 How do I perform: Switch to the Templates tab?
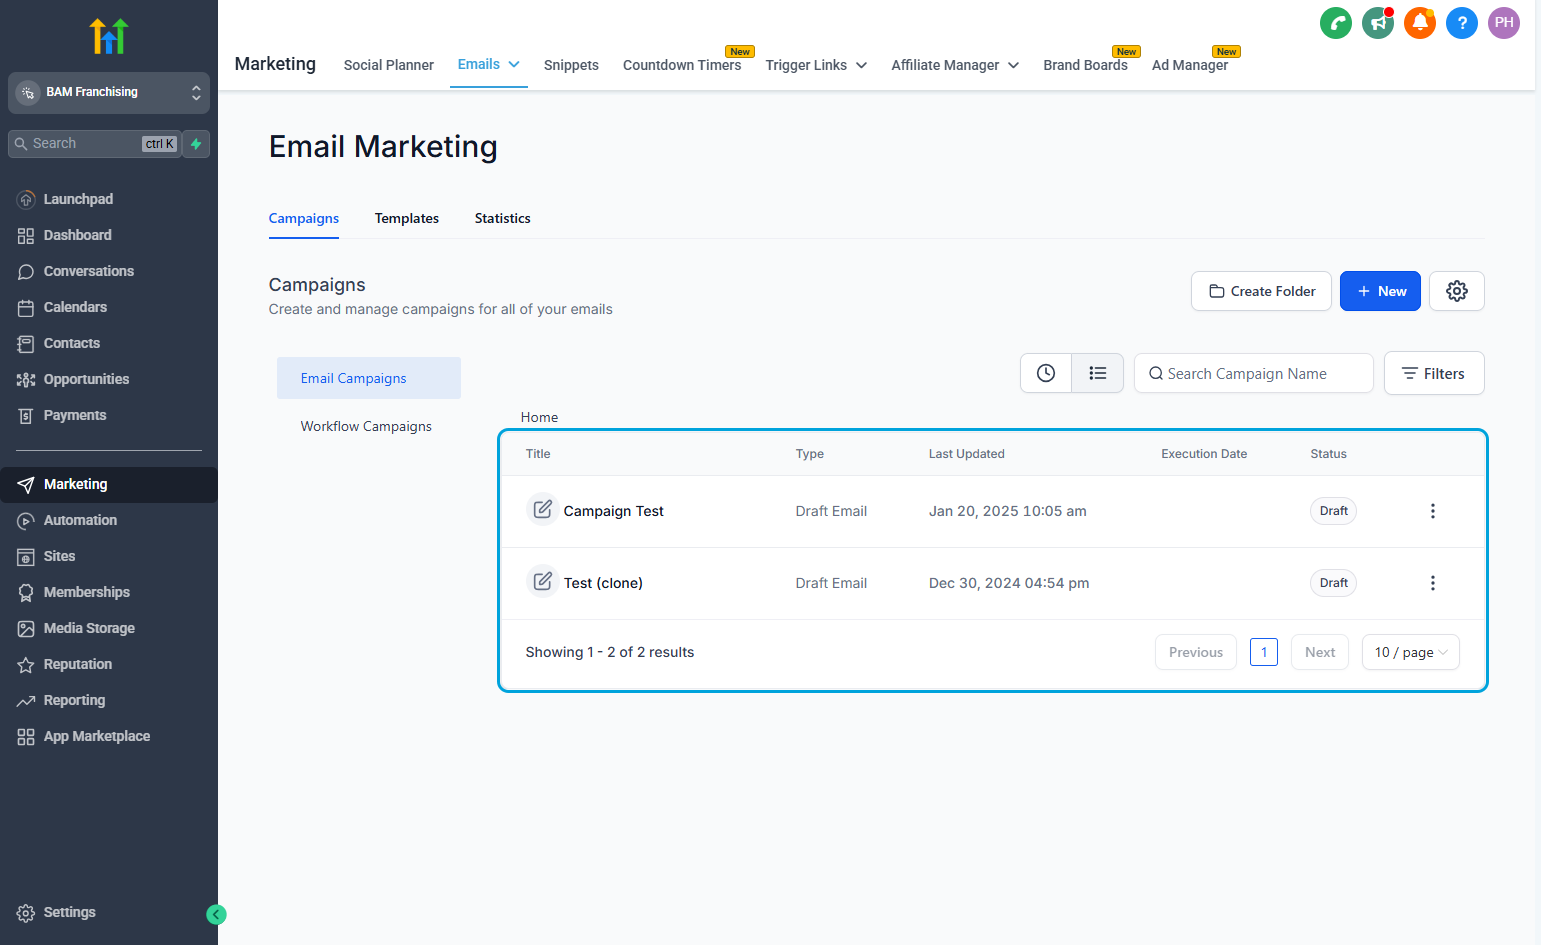point(407,218)
